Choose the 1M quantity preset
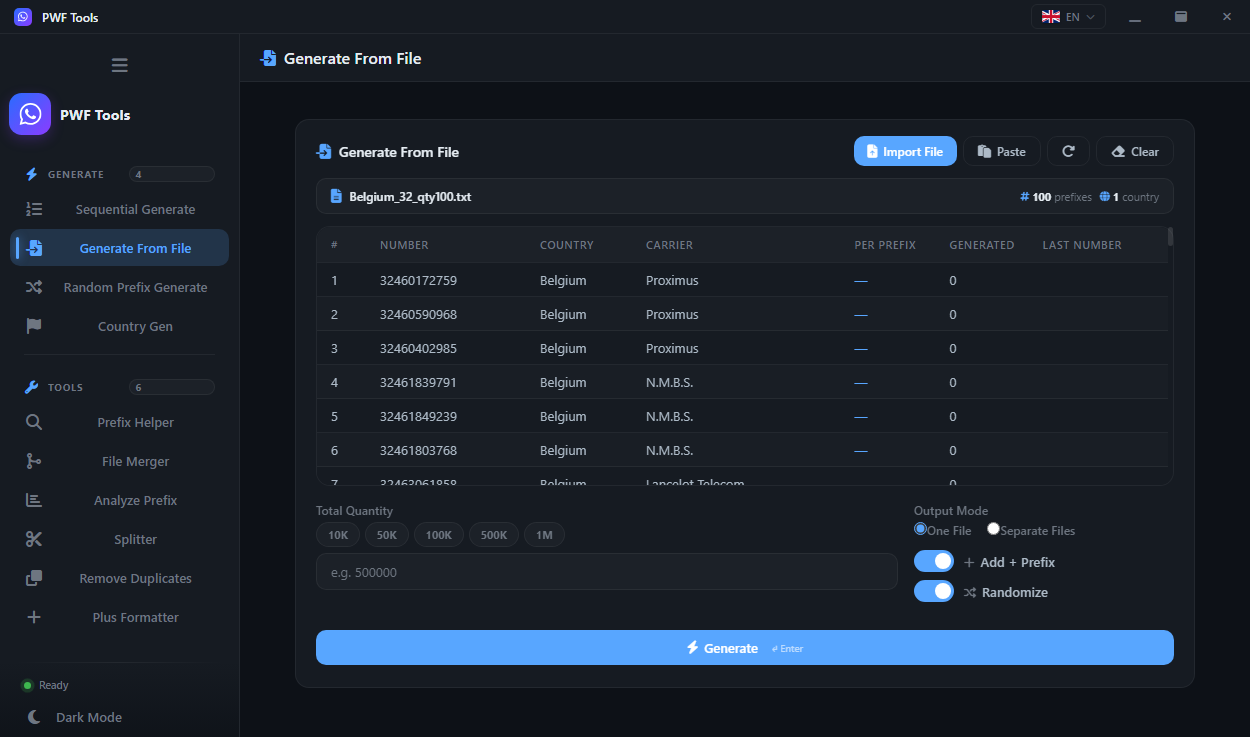This screenshot has width=1250, height=737. point(544,535)
